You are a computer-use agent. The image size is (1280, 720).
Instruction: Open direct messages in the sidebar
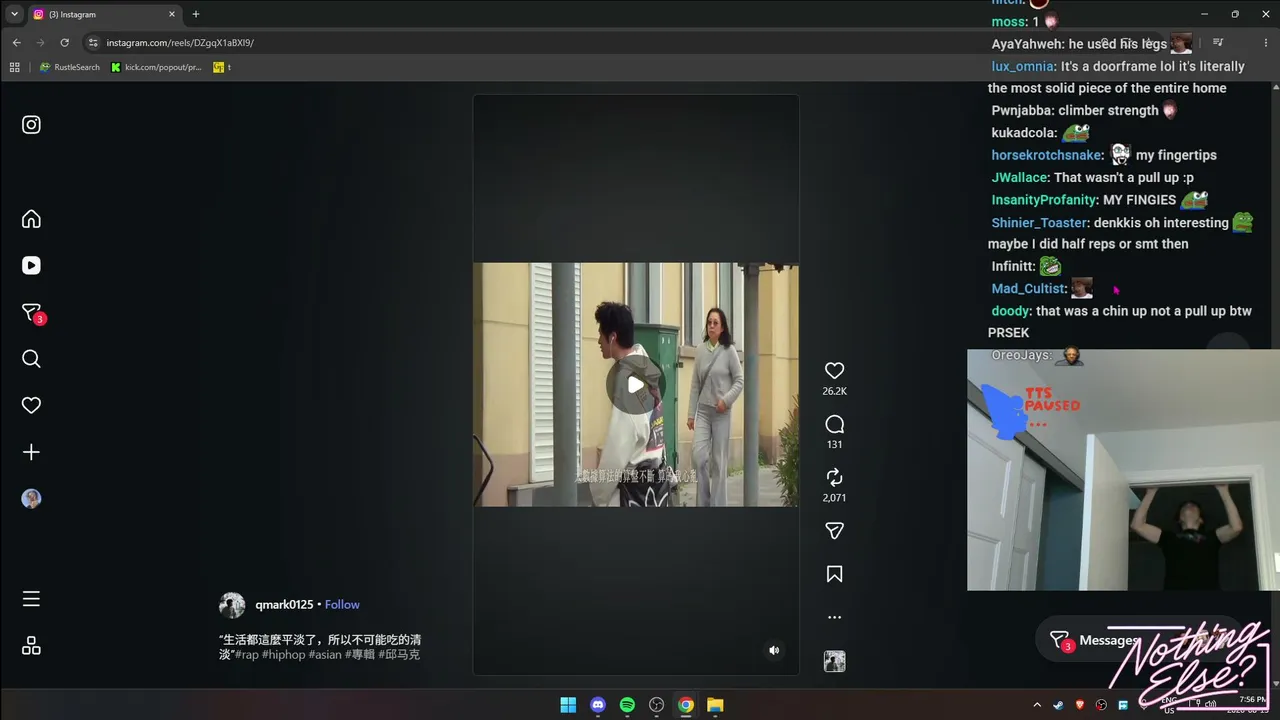[31, 312]
